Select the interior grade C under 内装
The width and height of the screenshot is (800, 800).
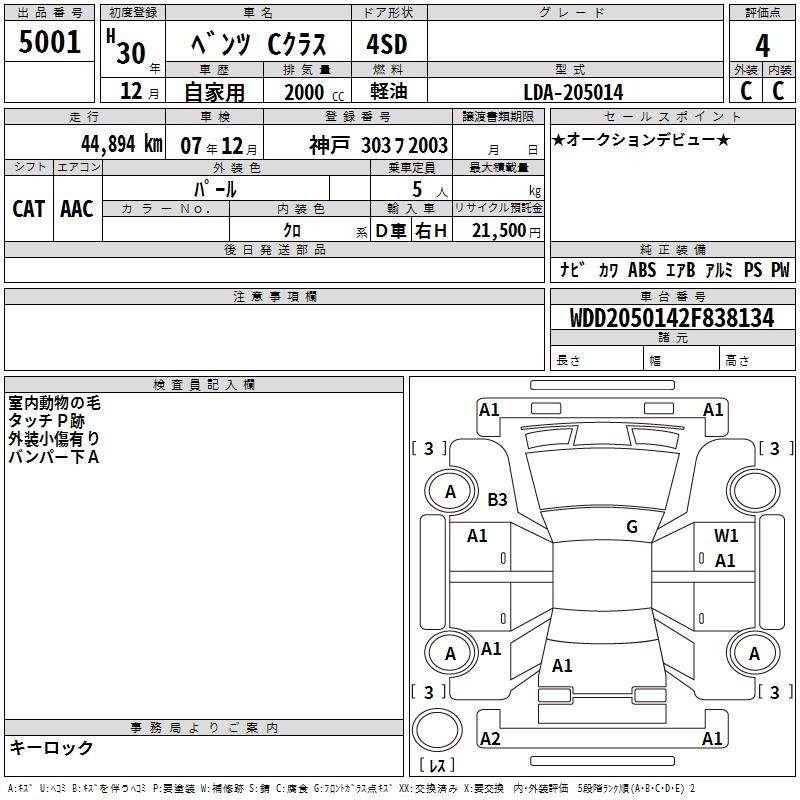coord(778,91)
